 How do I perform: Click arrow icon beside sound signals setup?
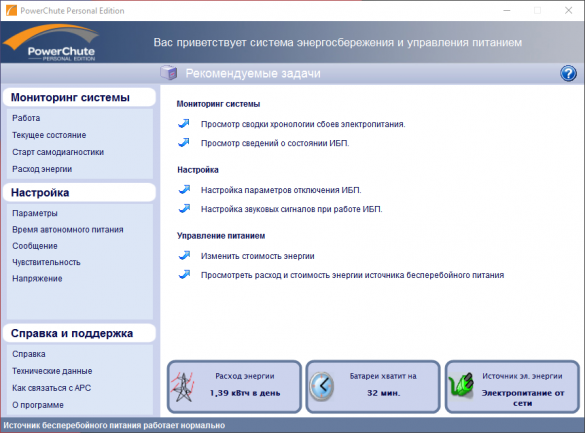pyautogui.click(x=184, y=208)
